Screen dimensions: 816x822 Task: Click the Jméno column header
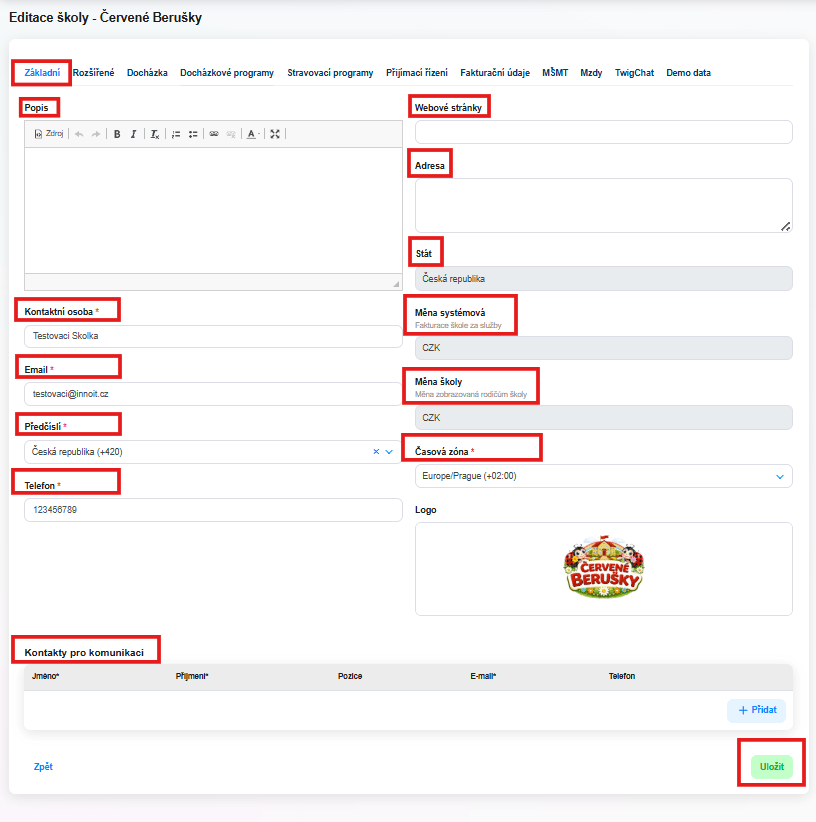[45, 676]
